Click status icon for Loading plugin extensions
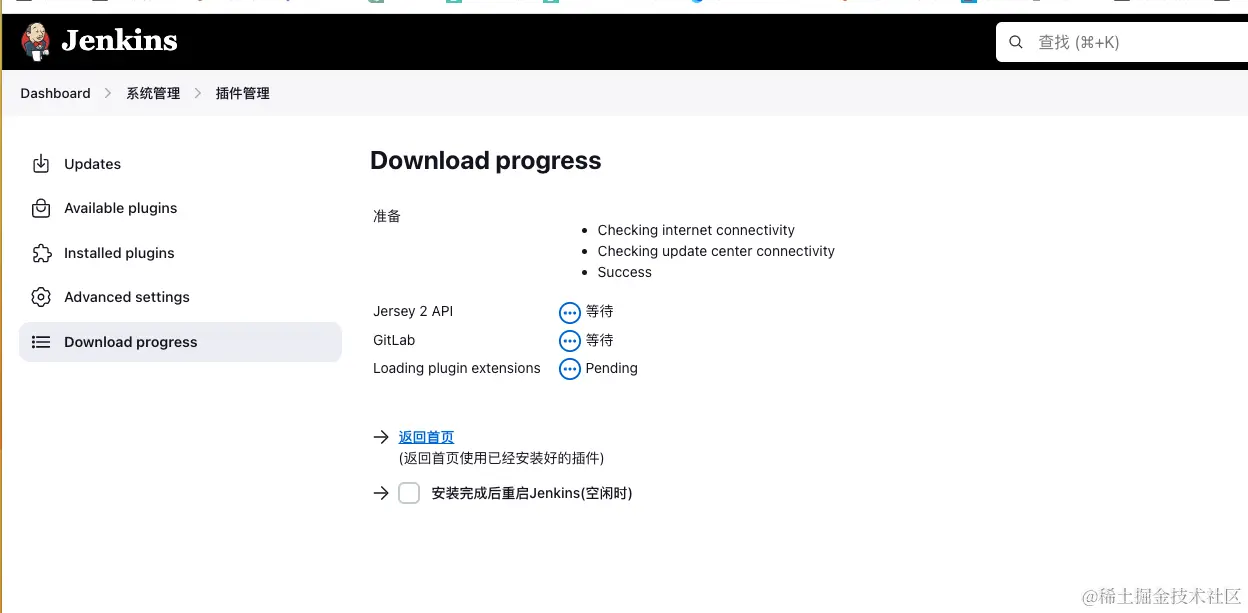The height and width of the screenshot is (613, 1248). 570,369
